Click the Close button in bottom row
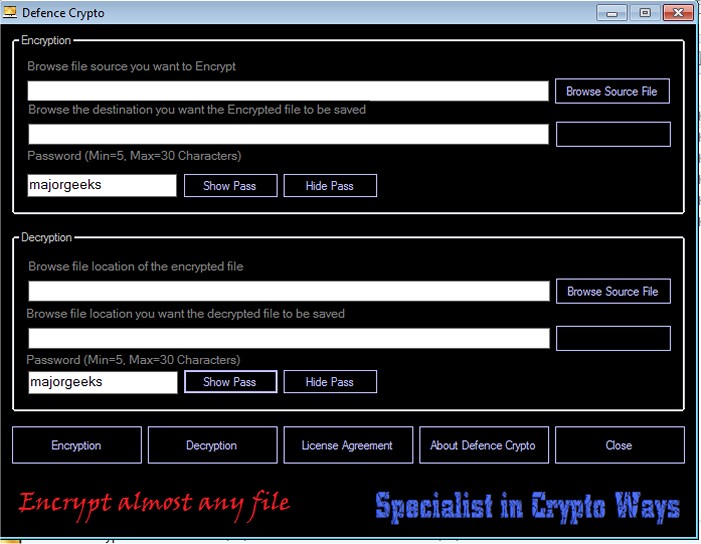 620,445
